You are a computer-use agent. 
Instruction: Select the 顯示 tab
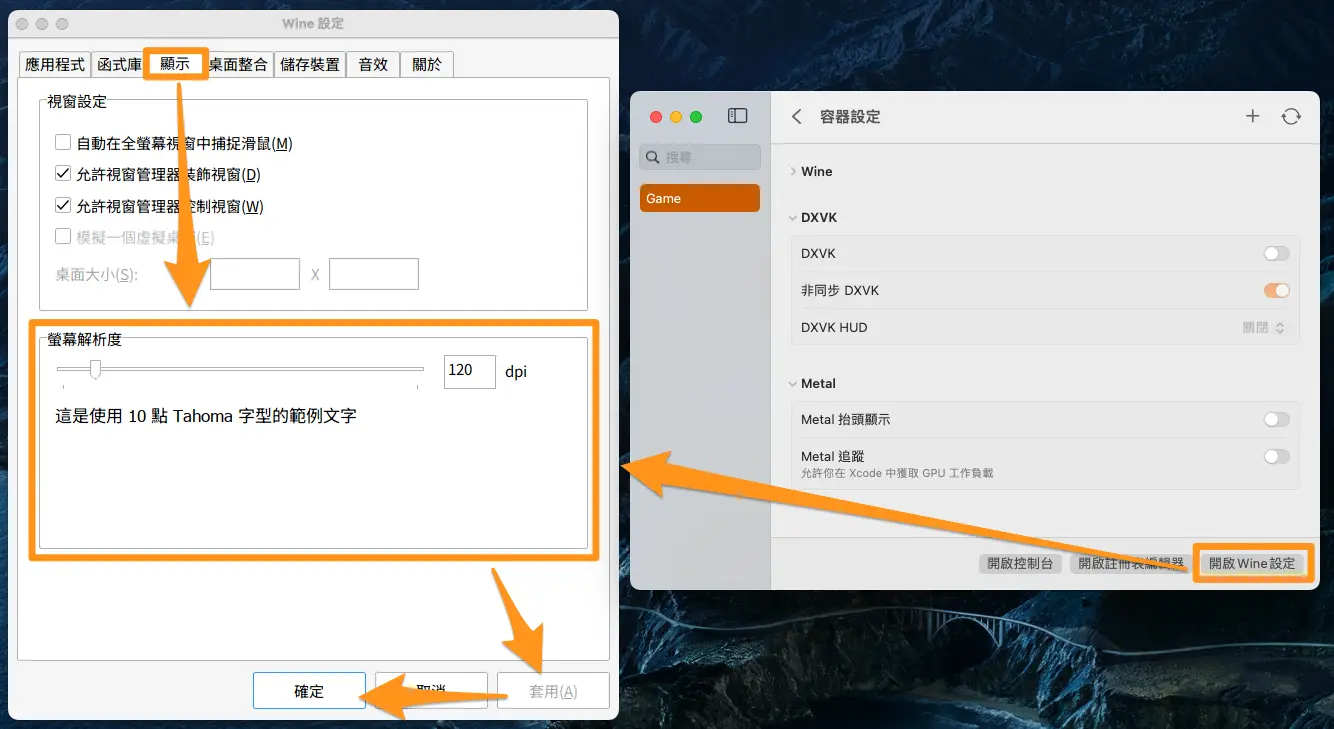(175, 63)
